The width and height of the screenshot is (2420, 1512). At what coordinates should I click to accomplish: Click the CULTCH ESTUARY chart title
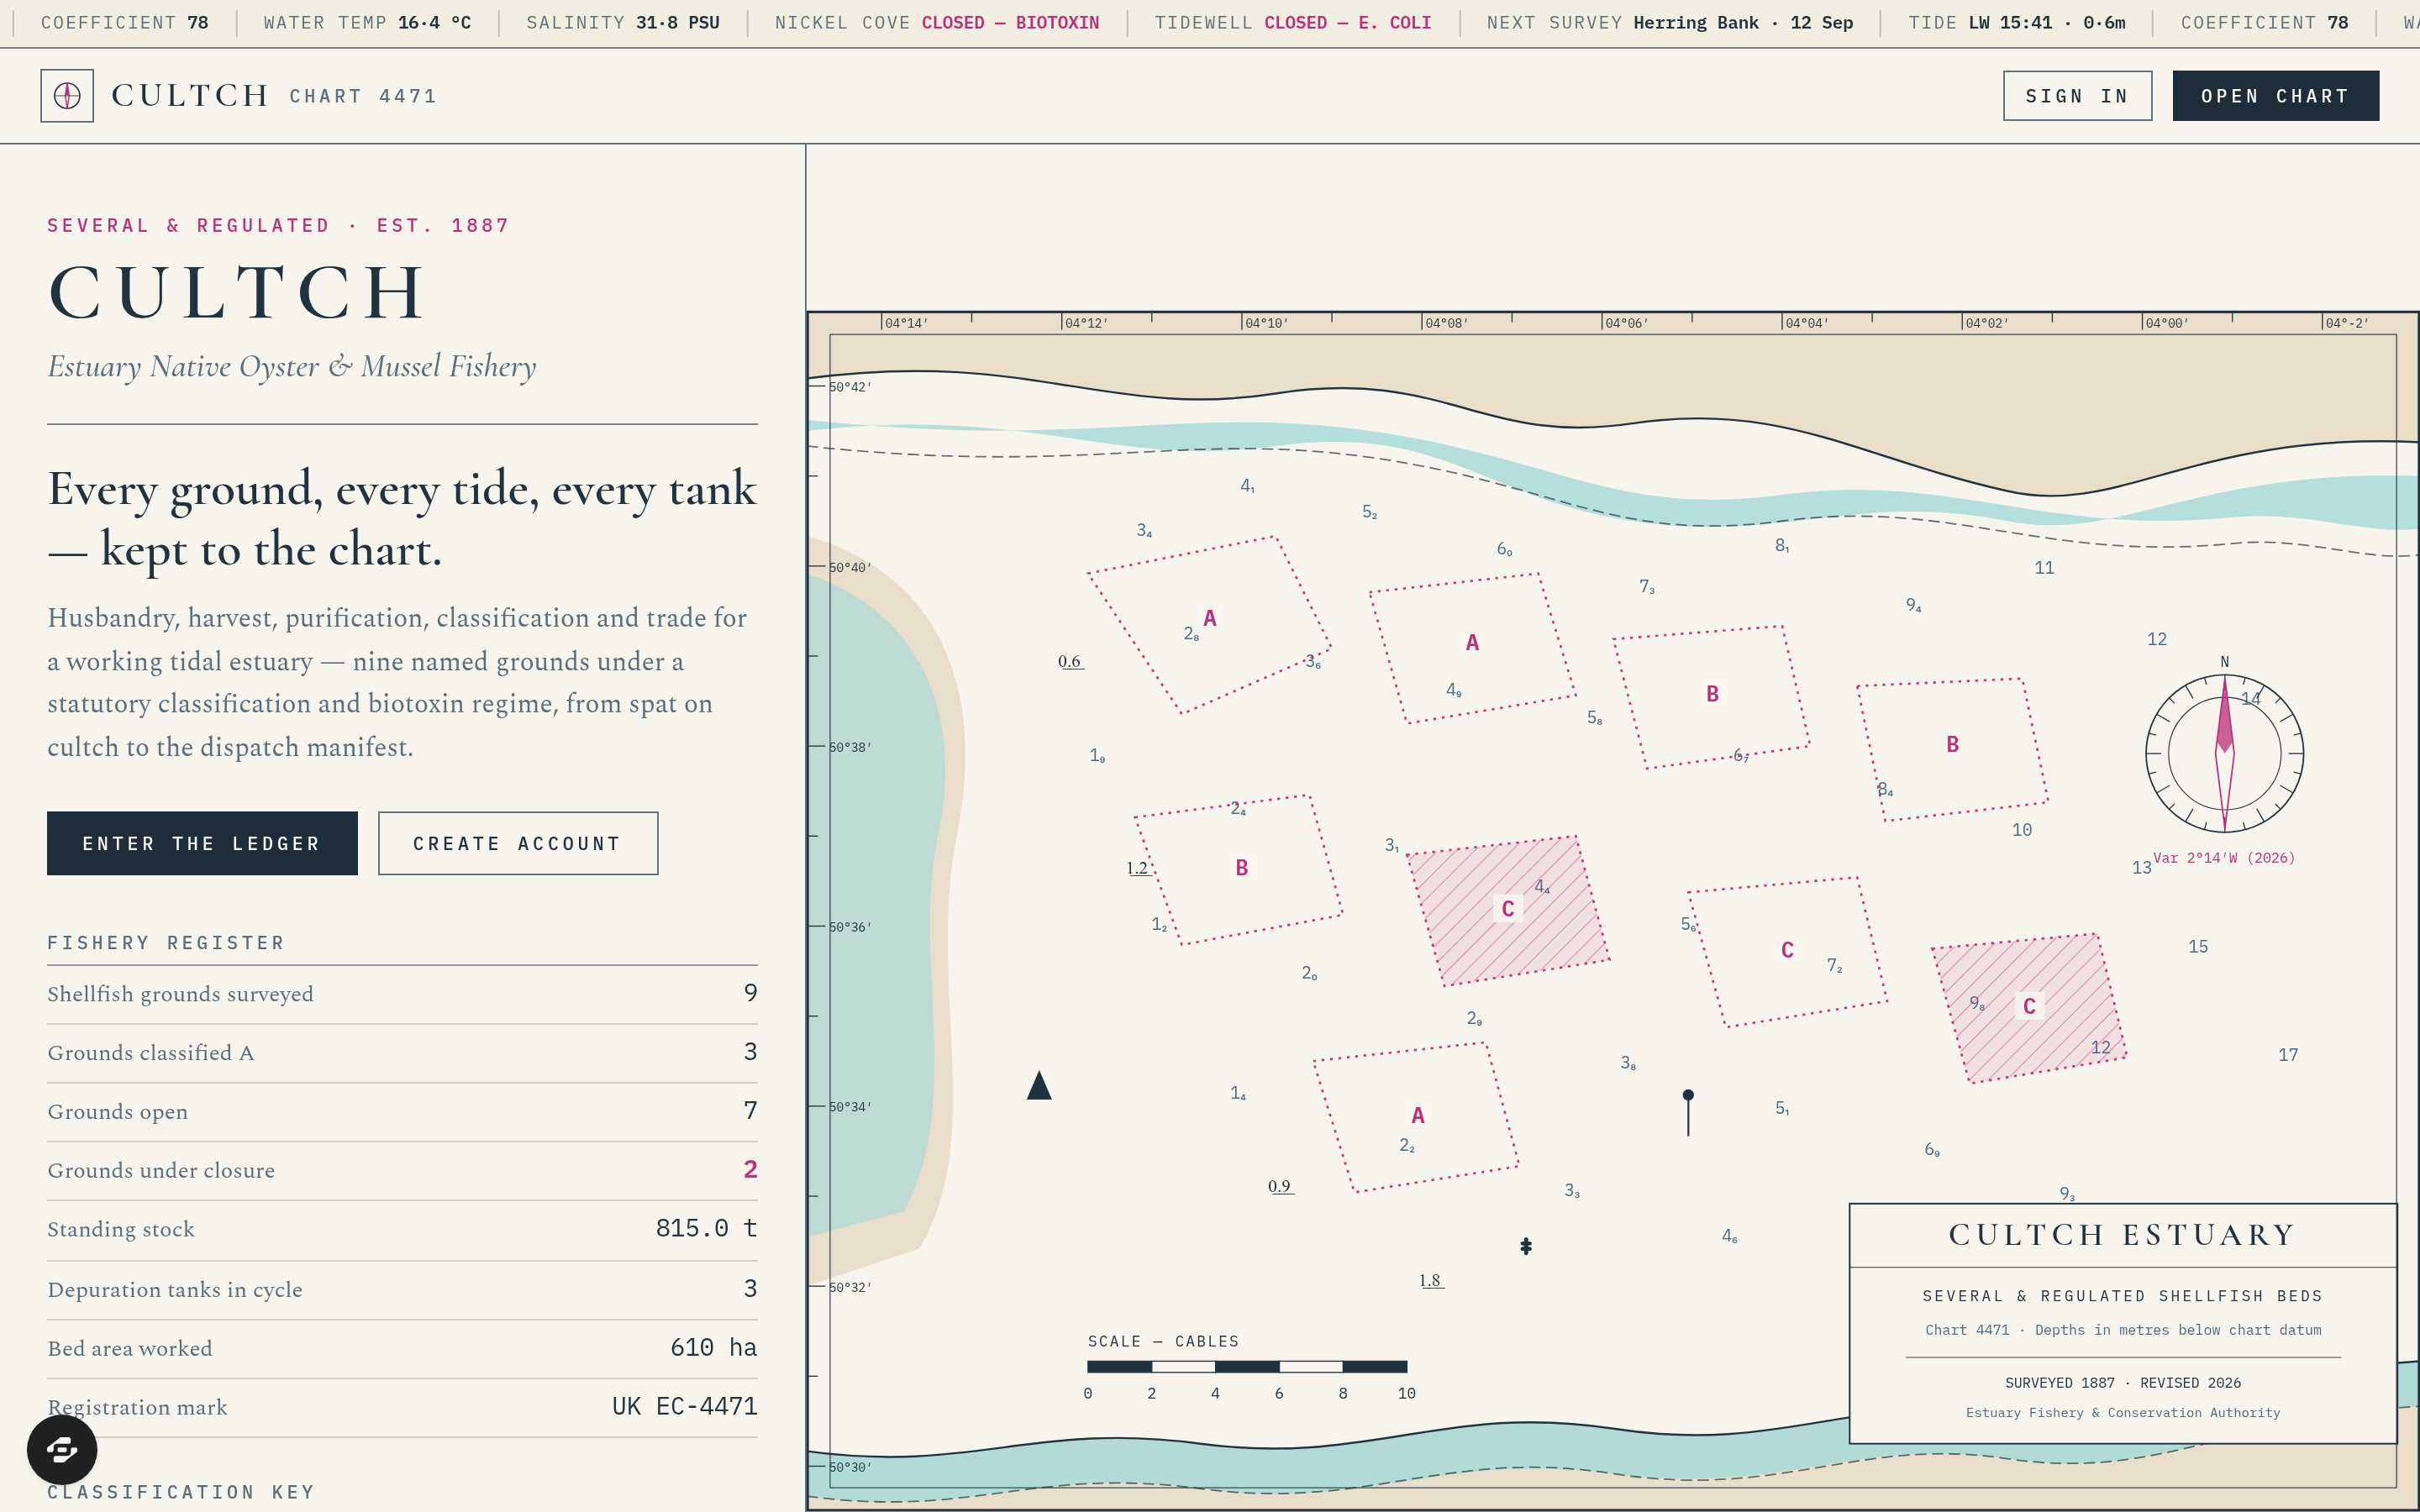click(x=2122, y=1235)
